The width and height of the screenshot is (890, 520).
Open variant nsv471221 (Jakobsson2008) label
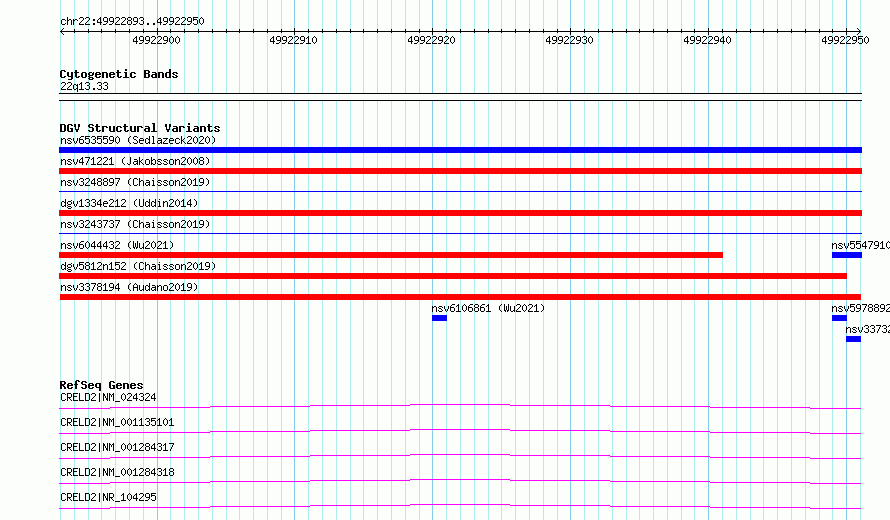click(135, 161)
